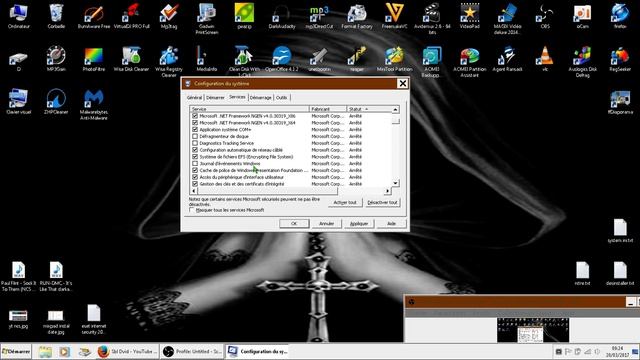Open Auslogics Disk Defrag shortcut
Screen dimensions: 640x360
(x=582, y=61)
